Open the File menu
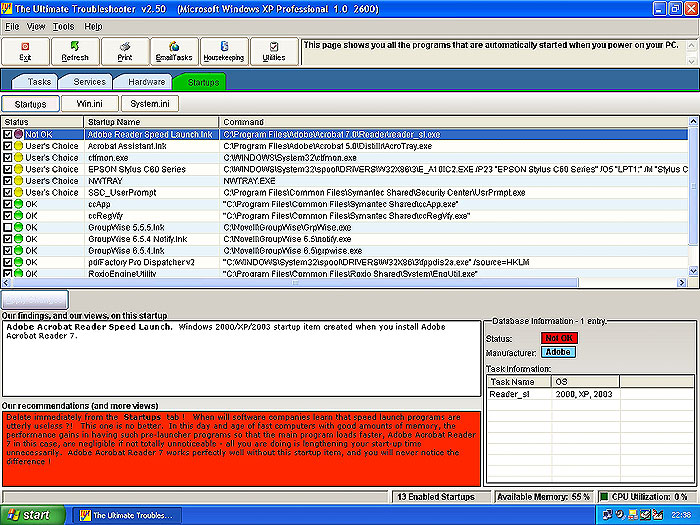Viewport: 700px width, 525px height. tap(12, 27)
